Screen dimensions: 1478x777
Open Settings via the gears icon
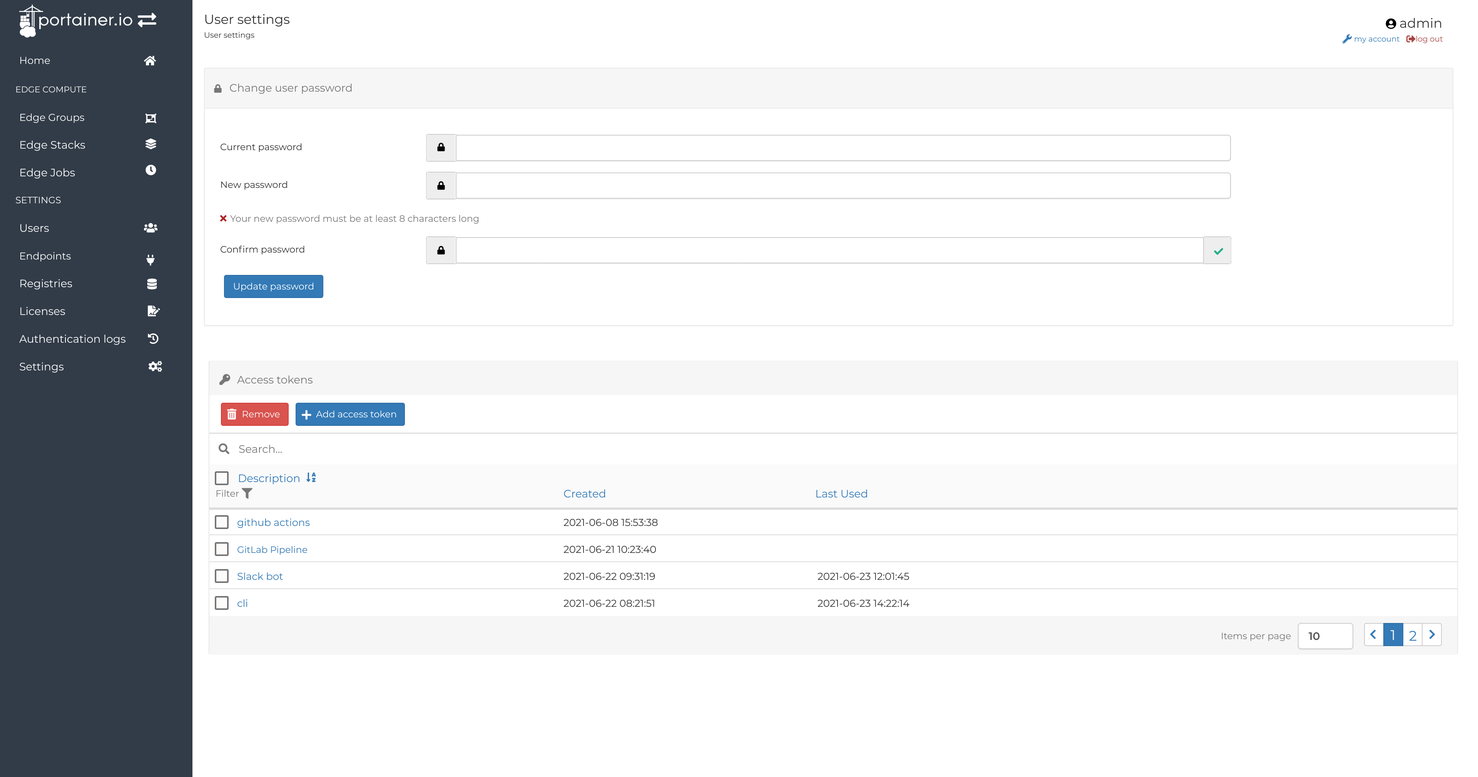pos(155,366)
